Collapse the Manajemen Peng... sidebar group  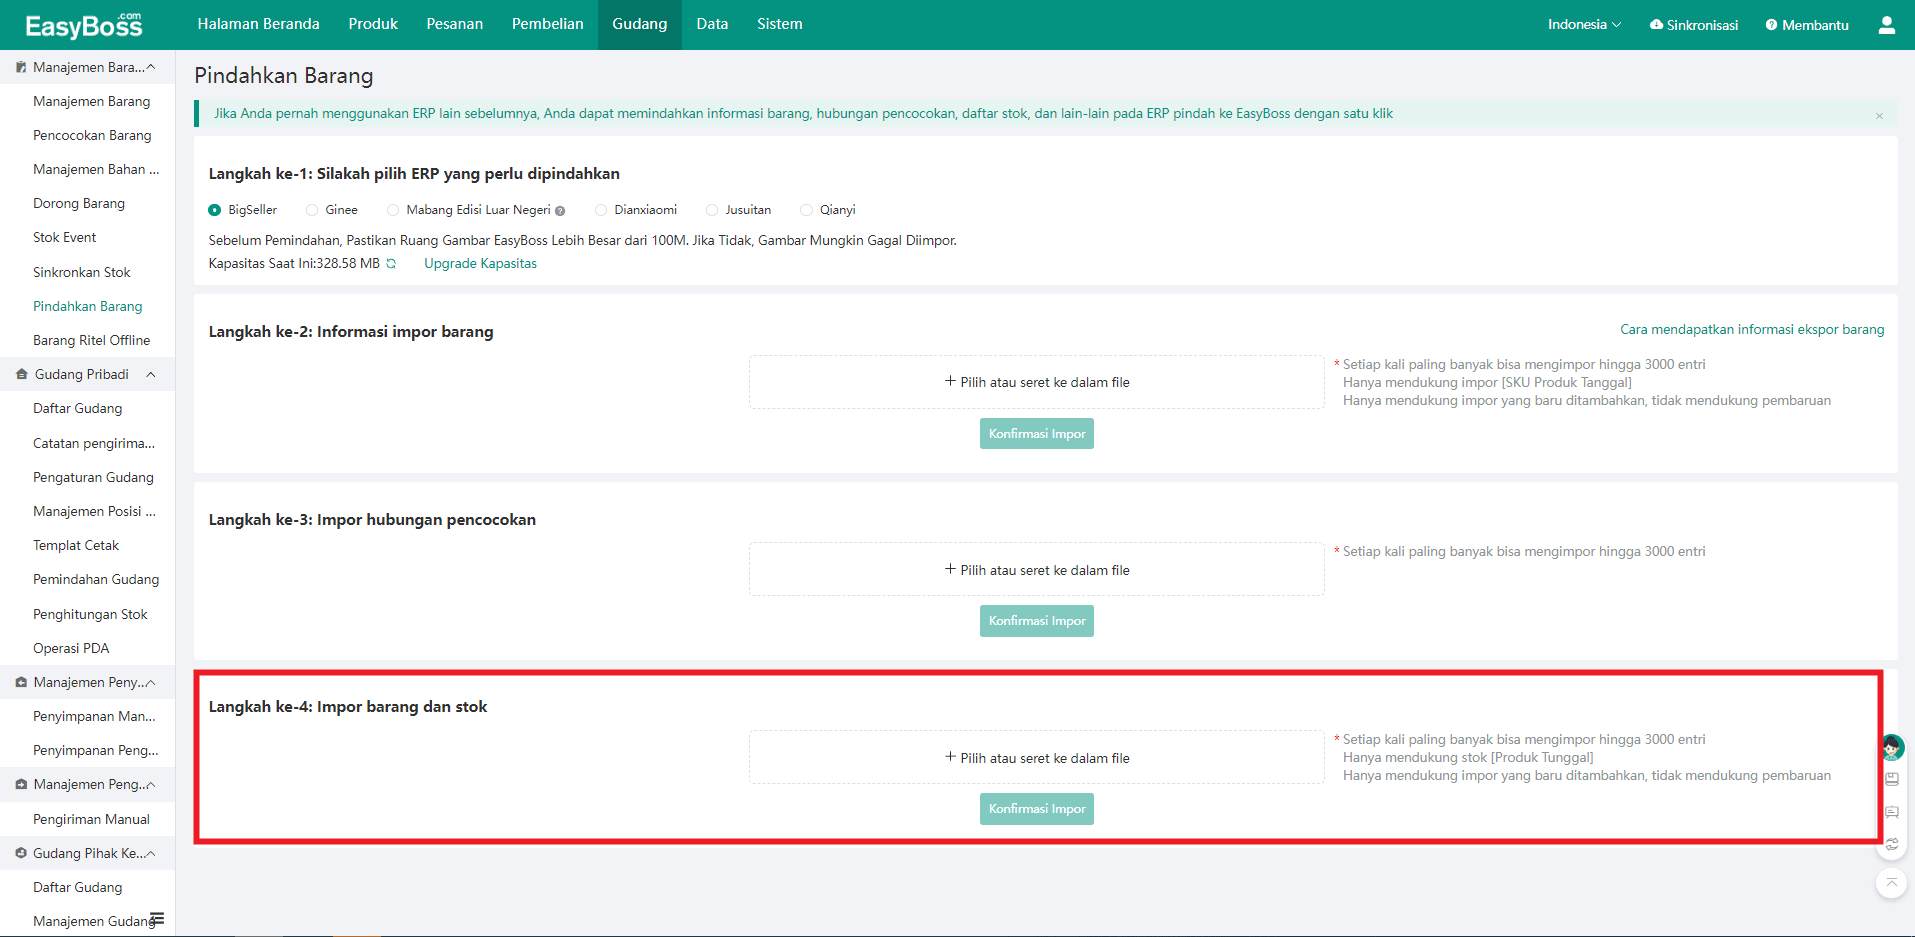tap(151, 785)
